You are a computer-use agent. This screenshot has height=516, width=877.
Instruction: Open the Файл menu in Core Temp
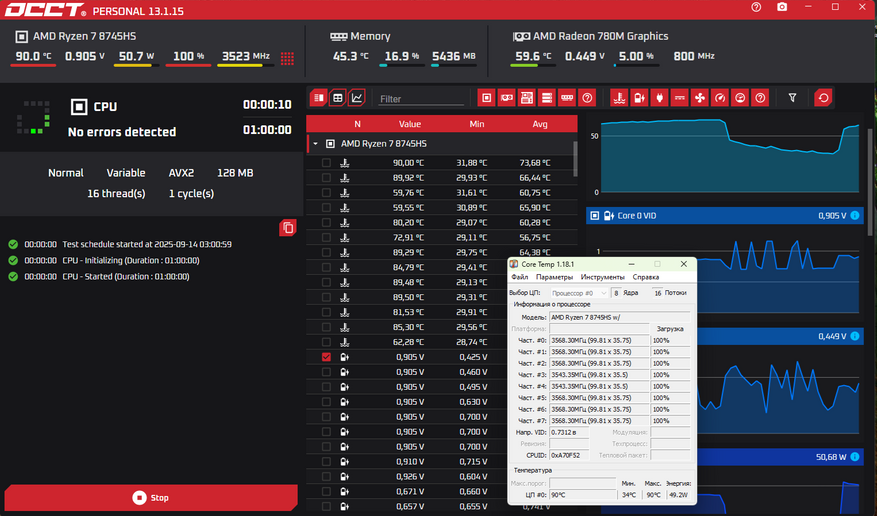(x=520, y=277)
